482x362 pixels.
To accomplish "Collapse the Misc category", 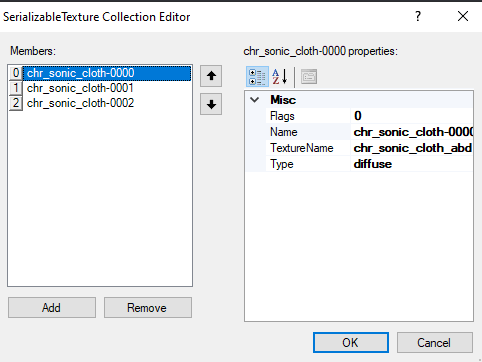I will [255, 100].
